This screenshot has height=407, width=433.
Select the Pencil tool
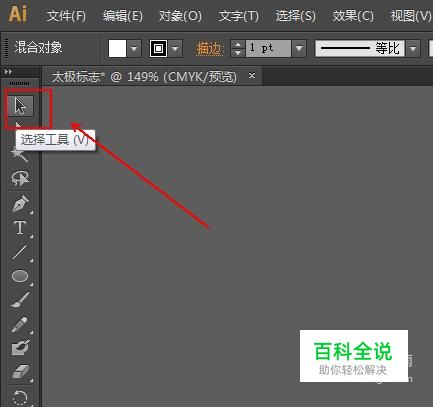pyautogui.click(x=20, y=324)
